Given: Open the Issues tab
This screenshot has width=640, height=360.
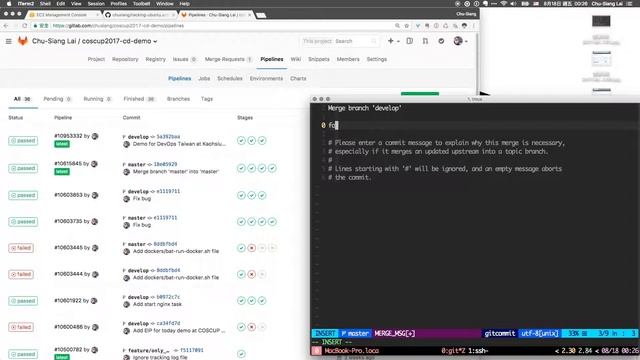Looking at the screenshot, I should click(x=184, y=59).
